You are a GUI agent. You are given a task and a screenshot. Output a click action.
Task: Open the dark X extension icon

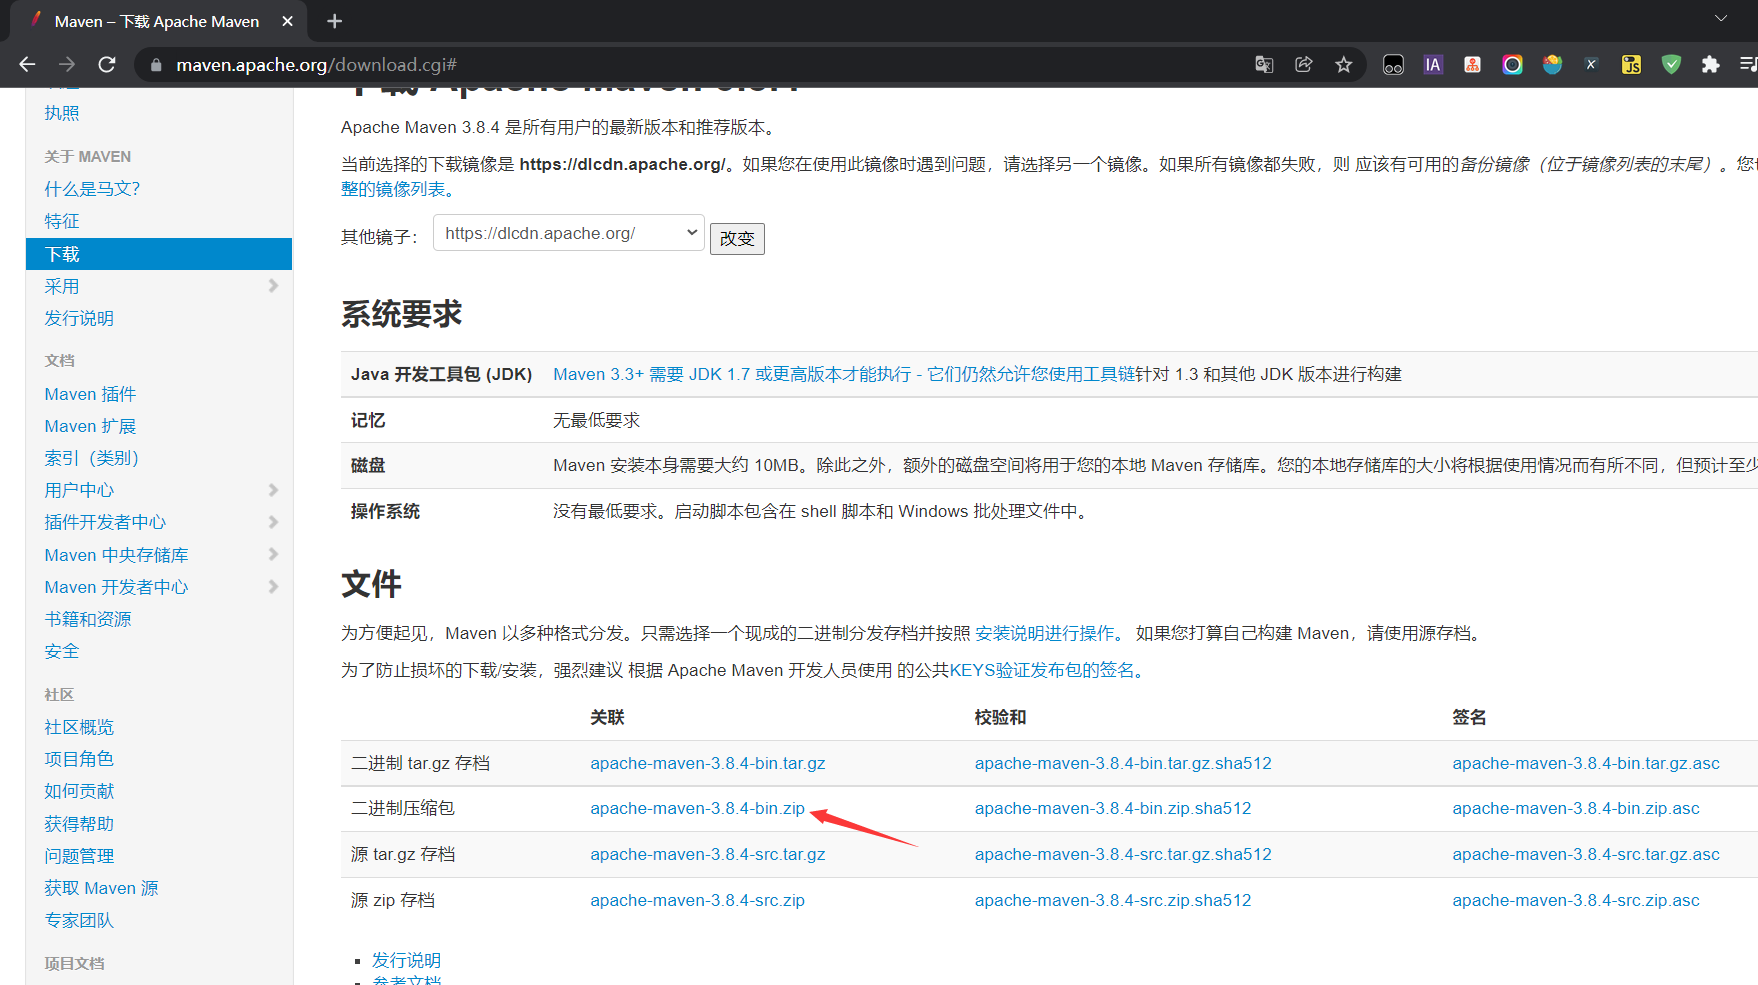1591,65
